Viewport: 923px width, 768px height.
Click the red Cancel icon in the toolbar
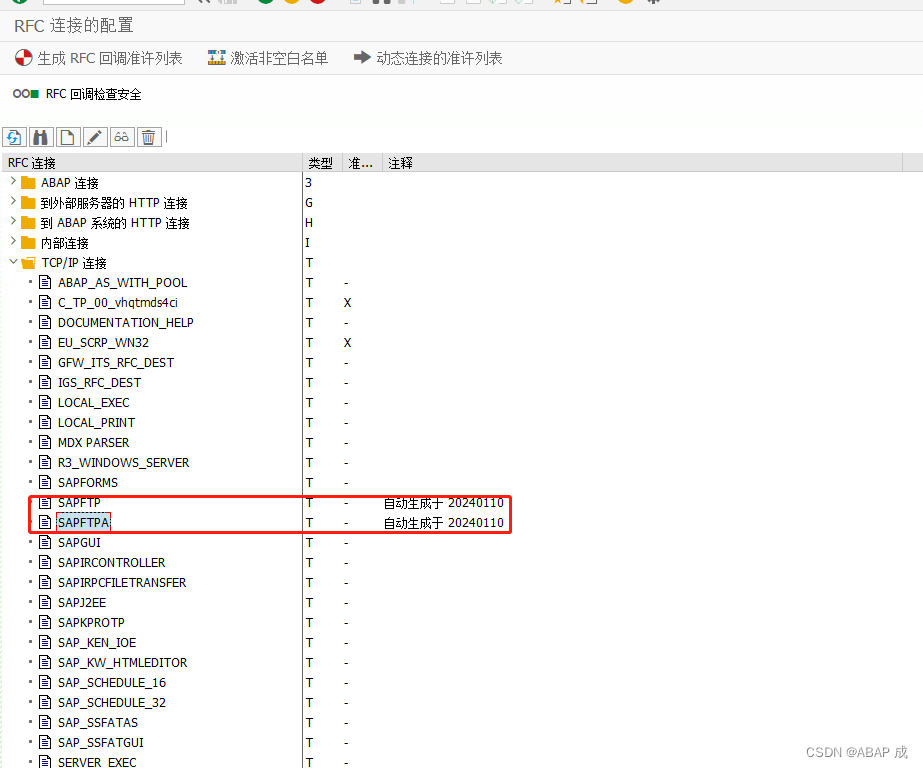(x=320, y=4)
